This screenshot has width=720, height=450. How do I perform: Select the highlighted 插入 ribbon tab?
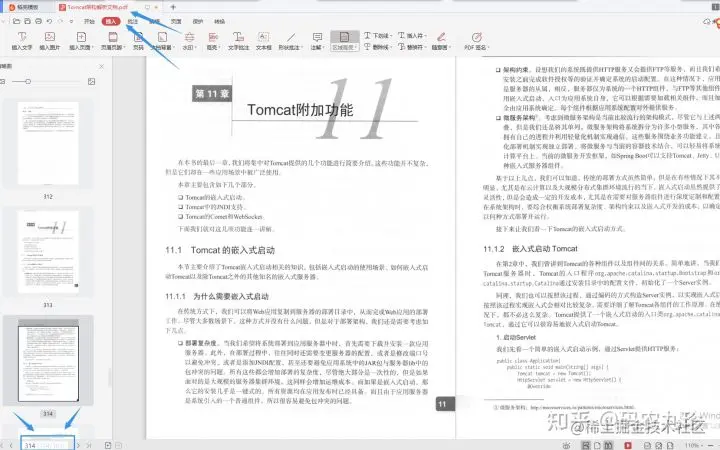tap(111, 22)
